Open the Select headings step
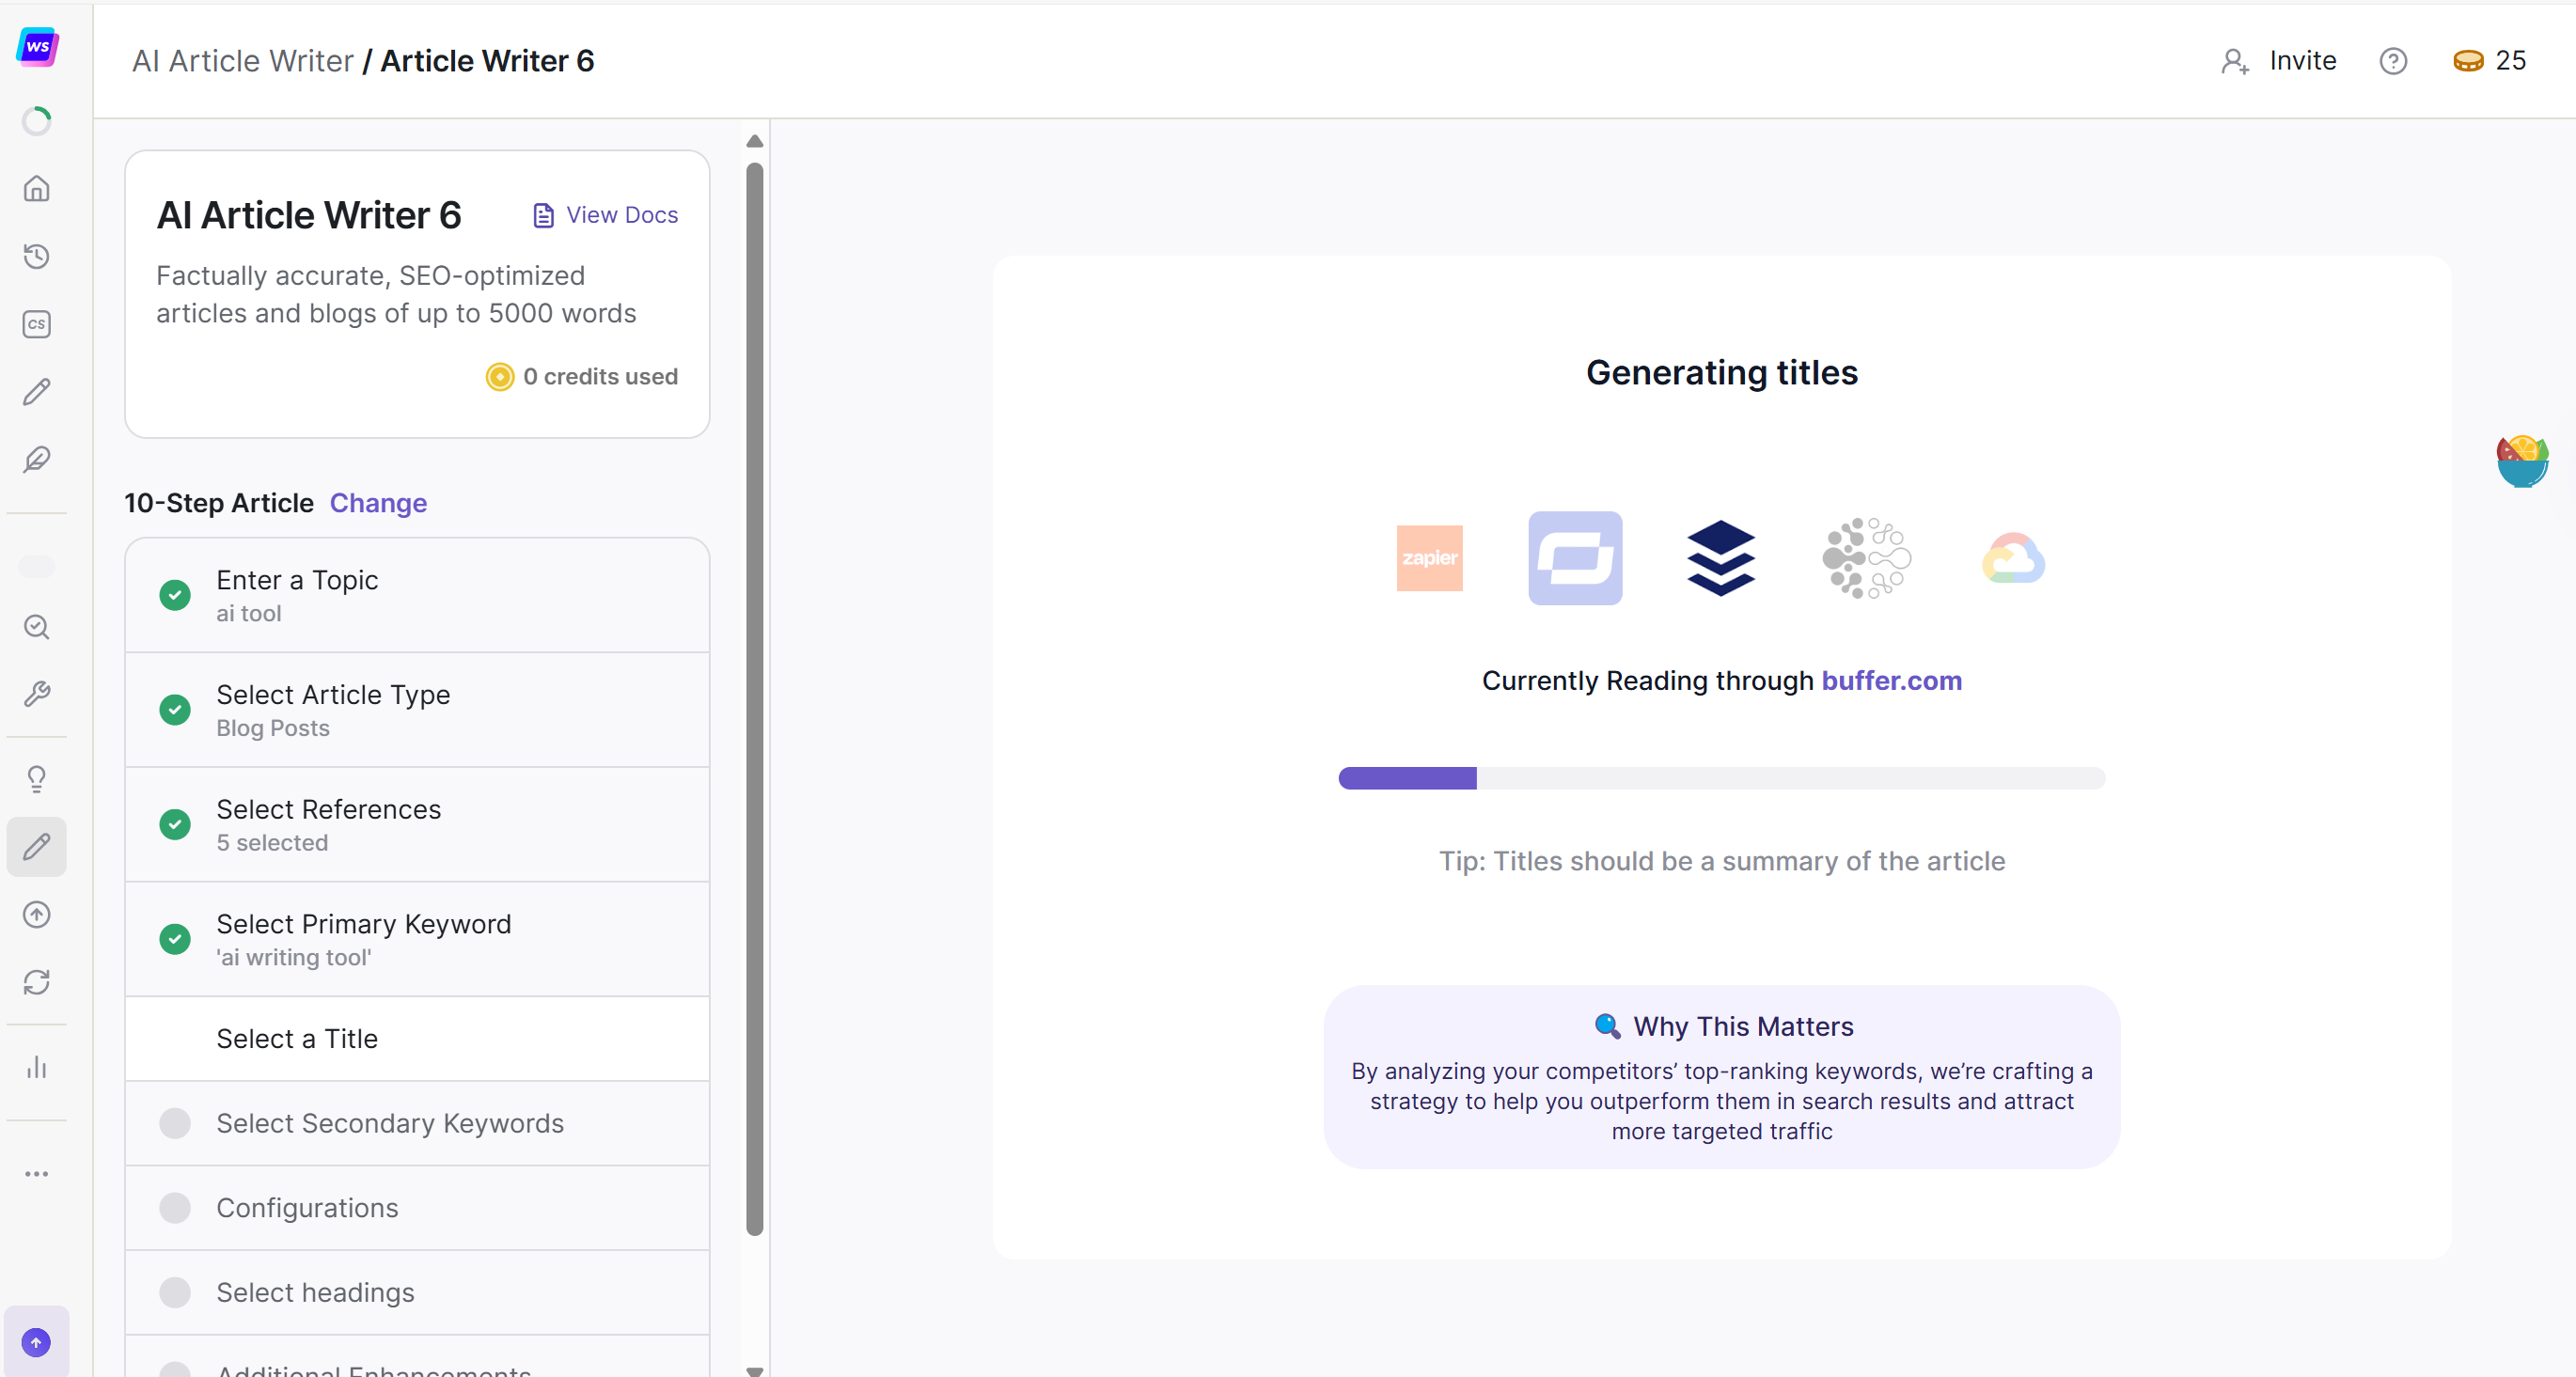This screenshot has width=2576, height=1377. 315,1292
